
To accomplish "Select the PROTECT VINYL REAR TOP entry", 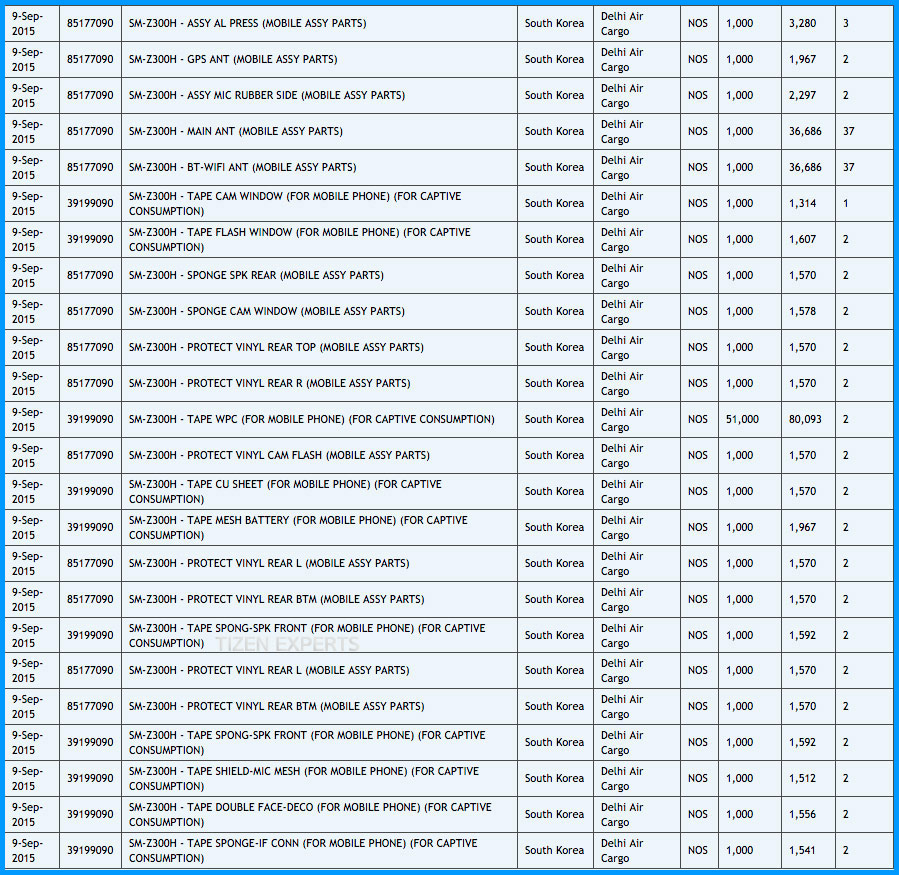I will tap(276, 347).
